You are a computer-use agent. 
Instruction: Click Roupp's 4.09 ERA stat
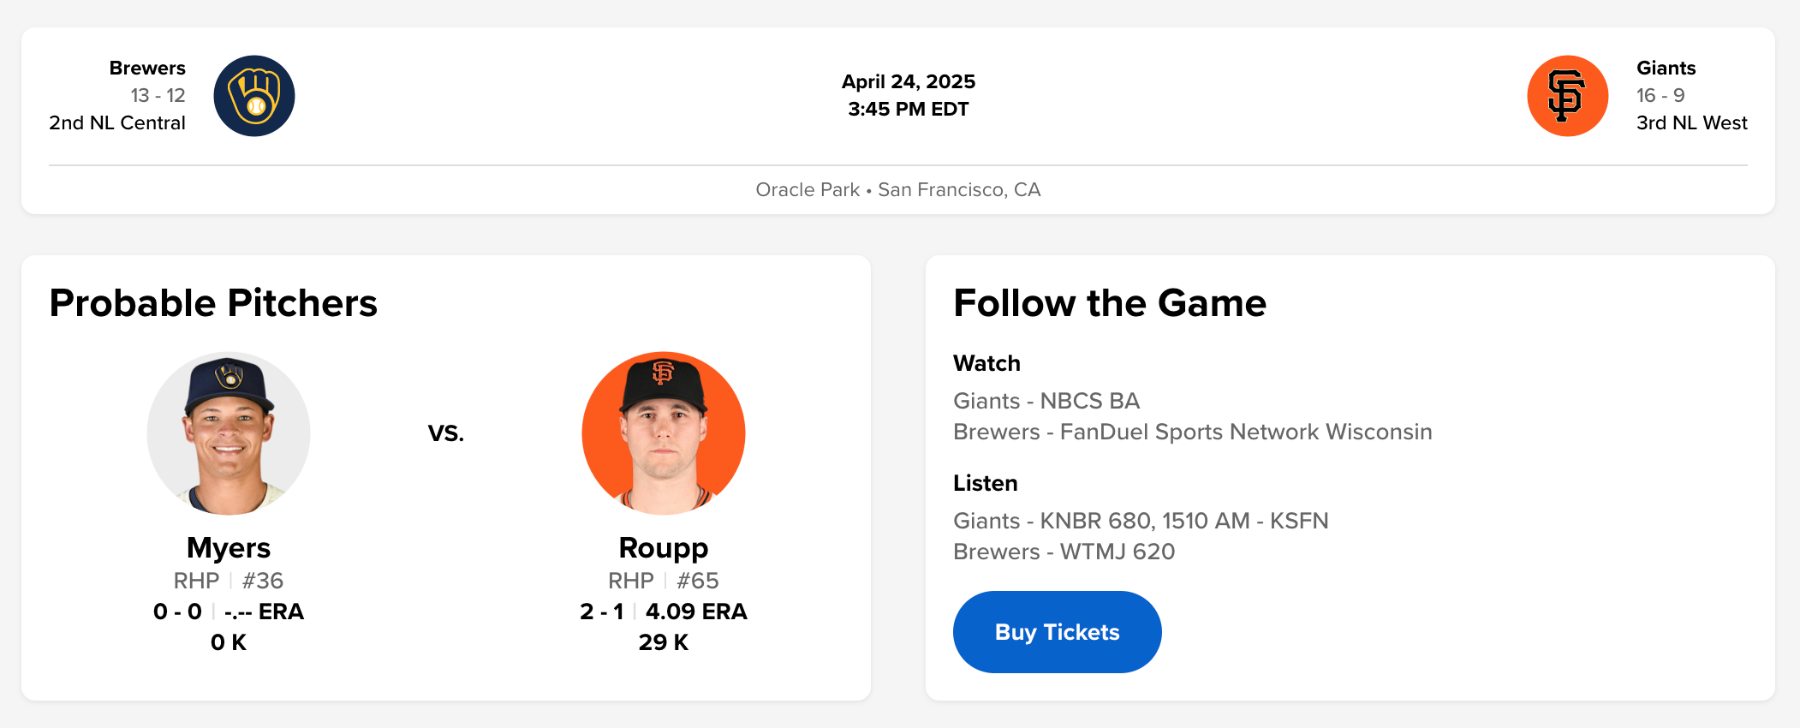point(696,612)
